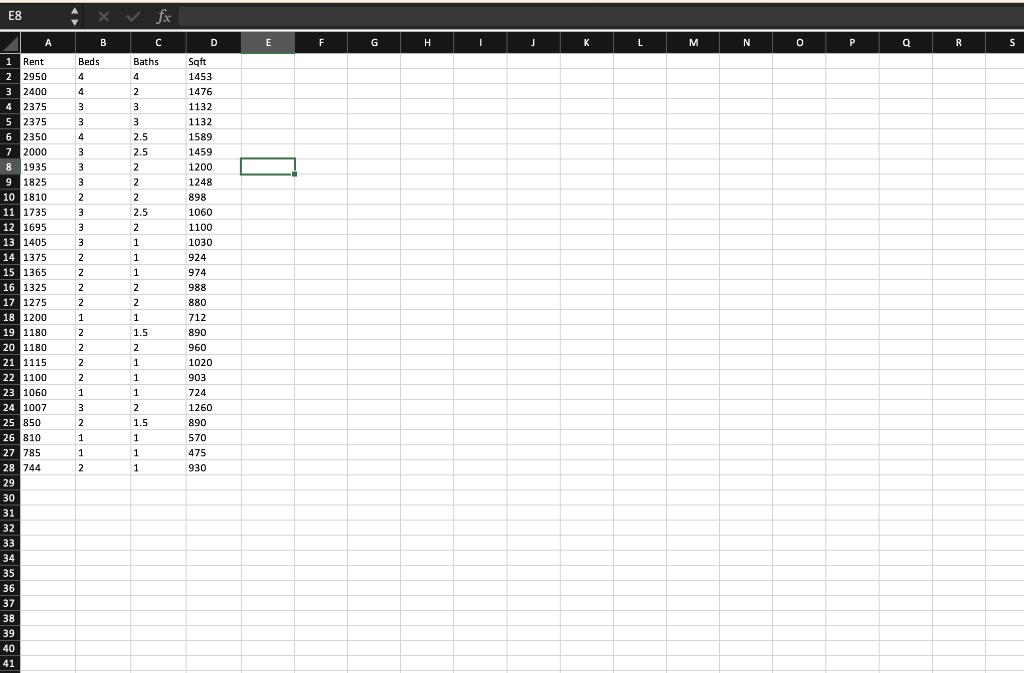The width and height of the screenshot is (1024, 673).
Task: Select column E header
Action: click(x=268, y=42)
